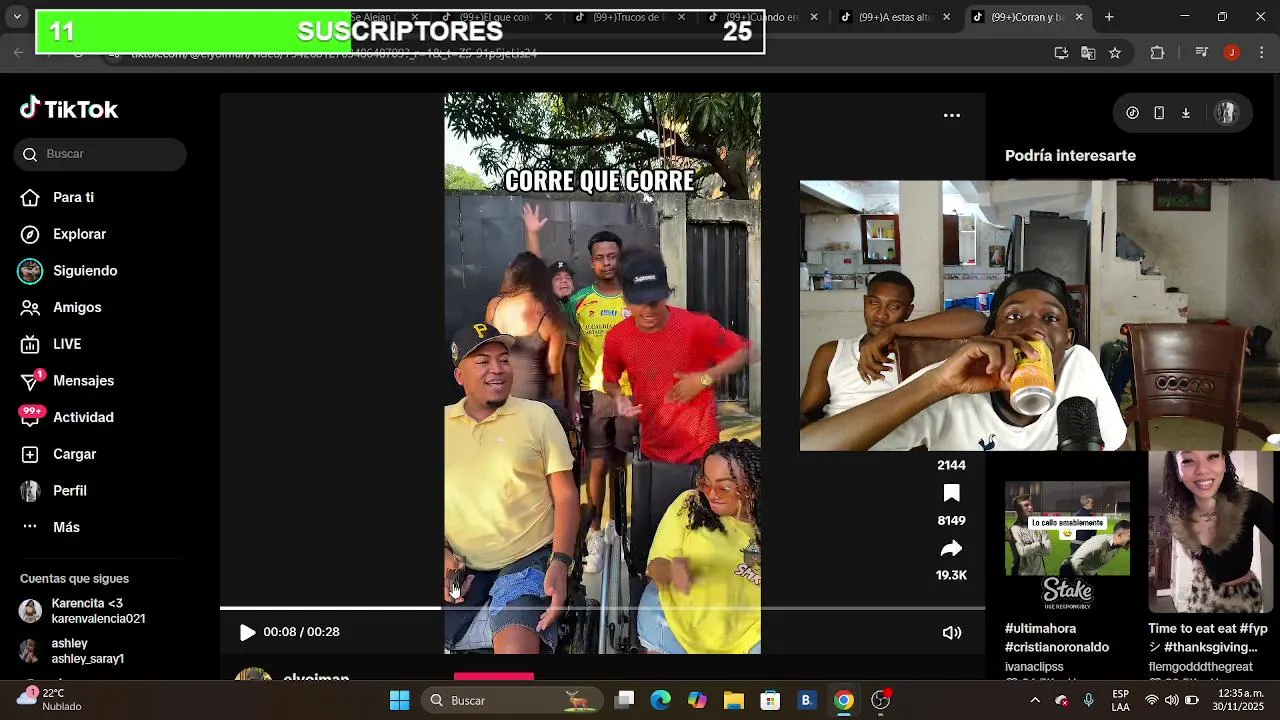Open ivanaclipss creator link
The image size is (1280, 720).
[x=1034, y=667]
